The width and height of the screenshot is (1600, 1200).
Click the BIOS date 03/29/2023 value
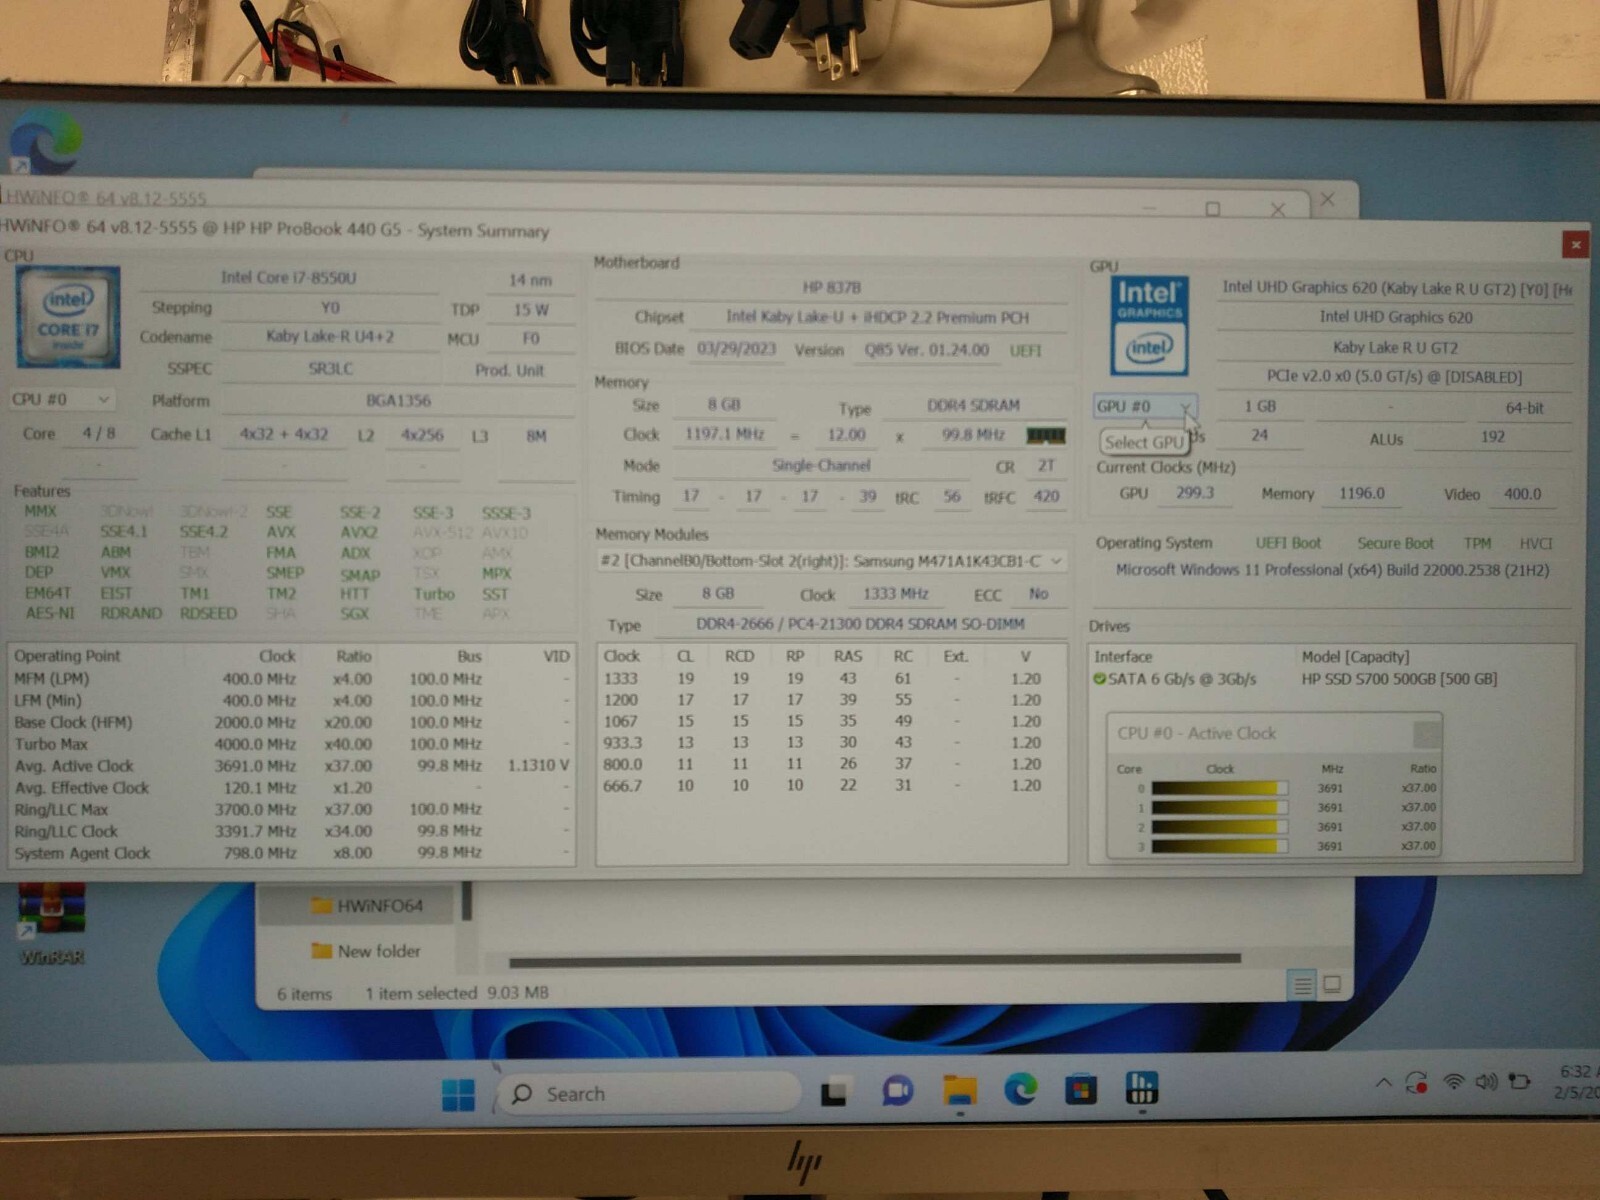[x=736, y=350]
